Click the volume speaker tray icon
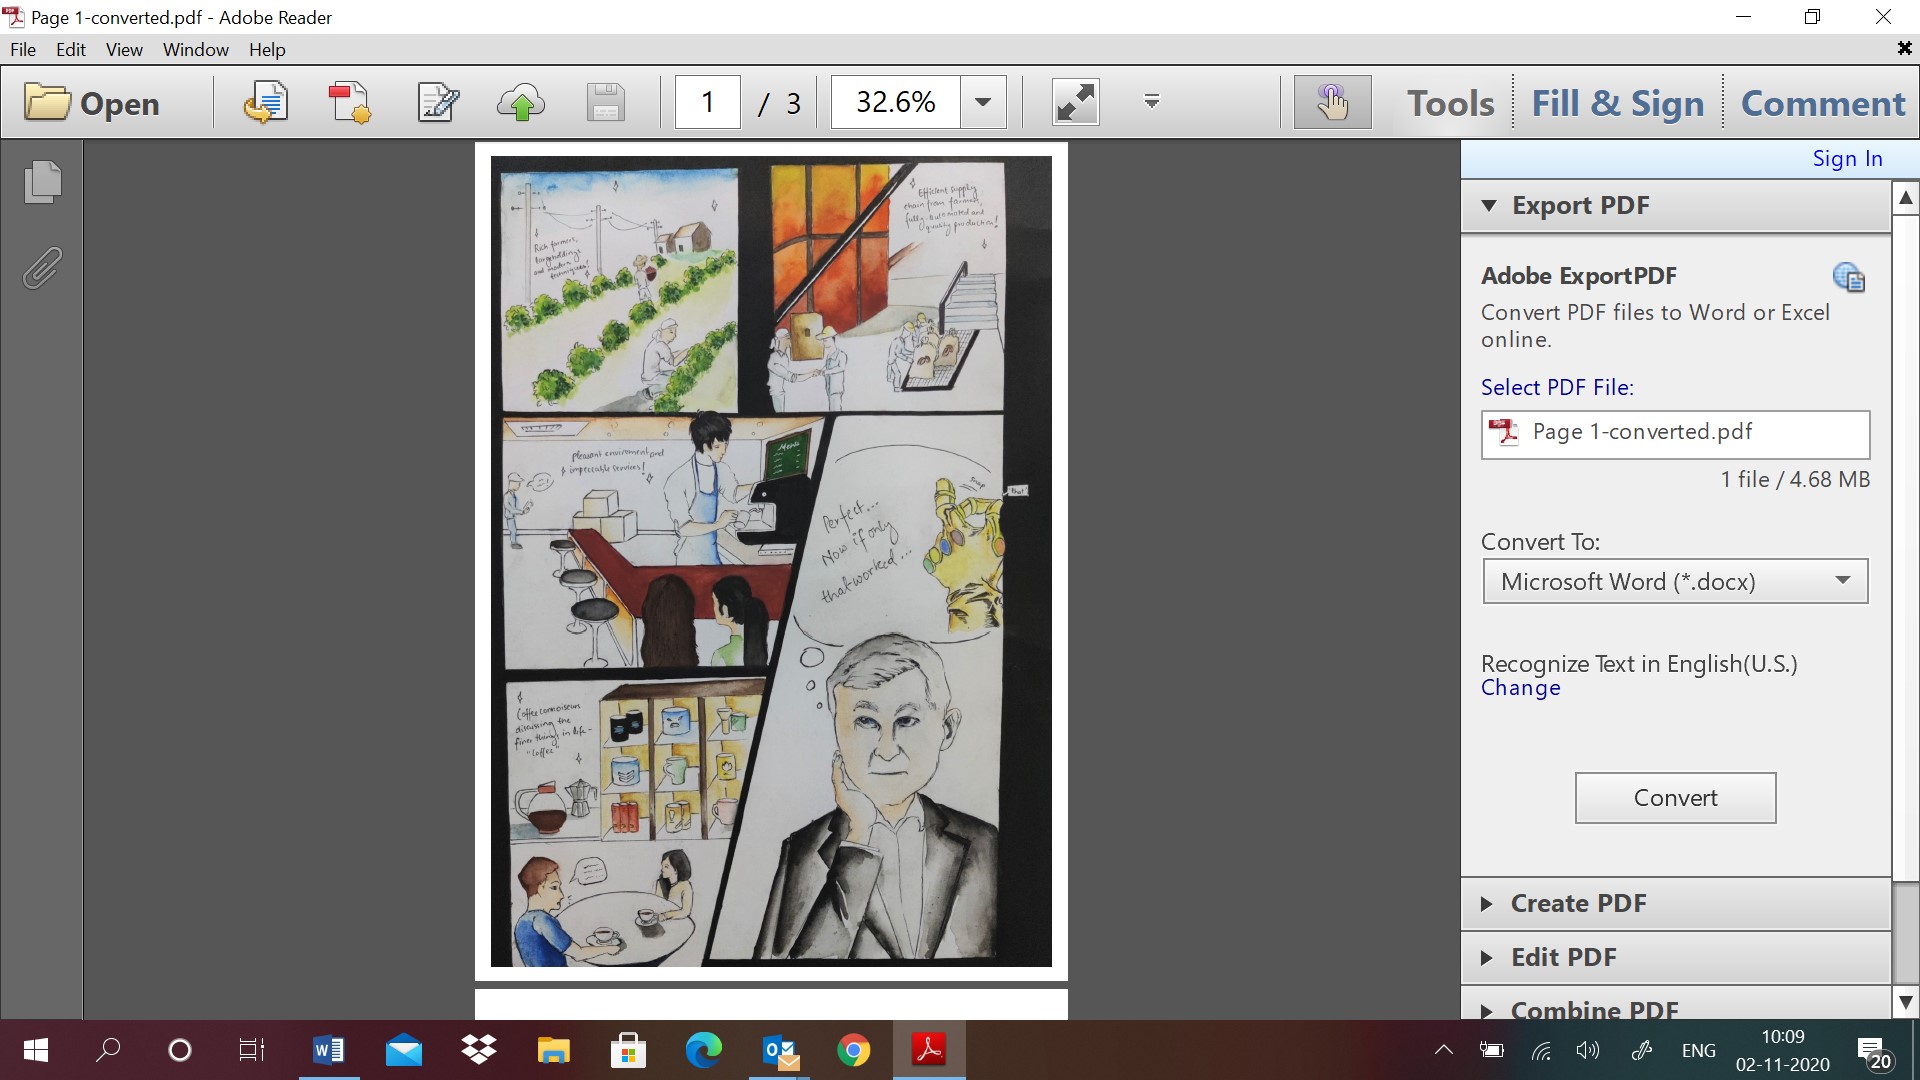Viewport: 1920px width, 1080px height. tap(1587, 1050)
